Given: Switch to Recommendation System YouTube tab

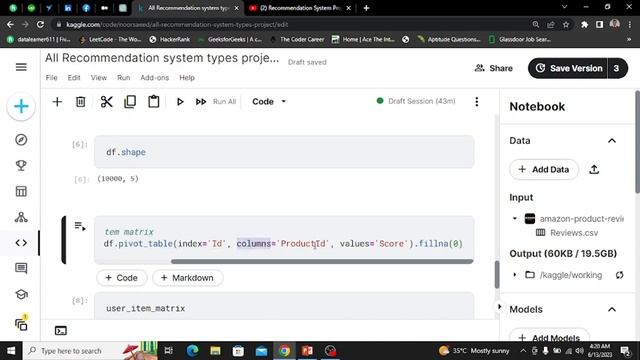Looking at the screenshot, I should 300,8.
